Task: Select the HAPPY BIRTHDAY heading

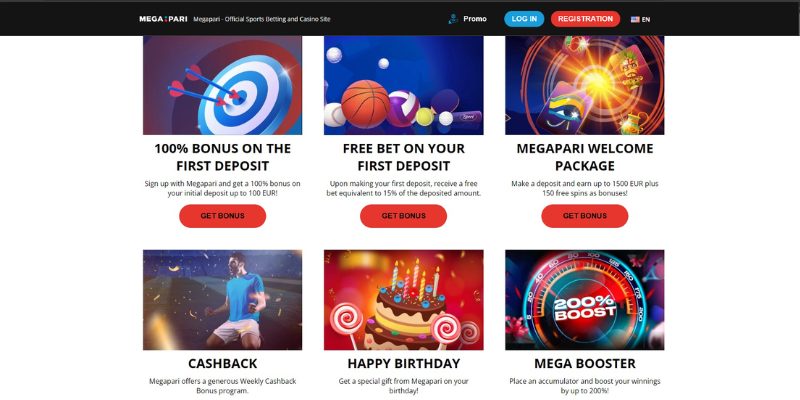Action: pos(404,363)
